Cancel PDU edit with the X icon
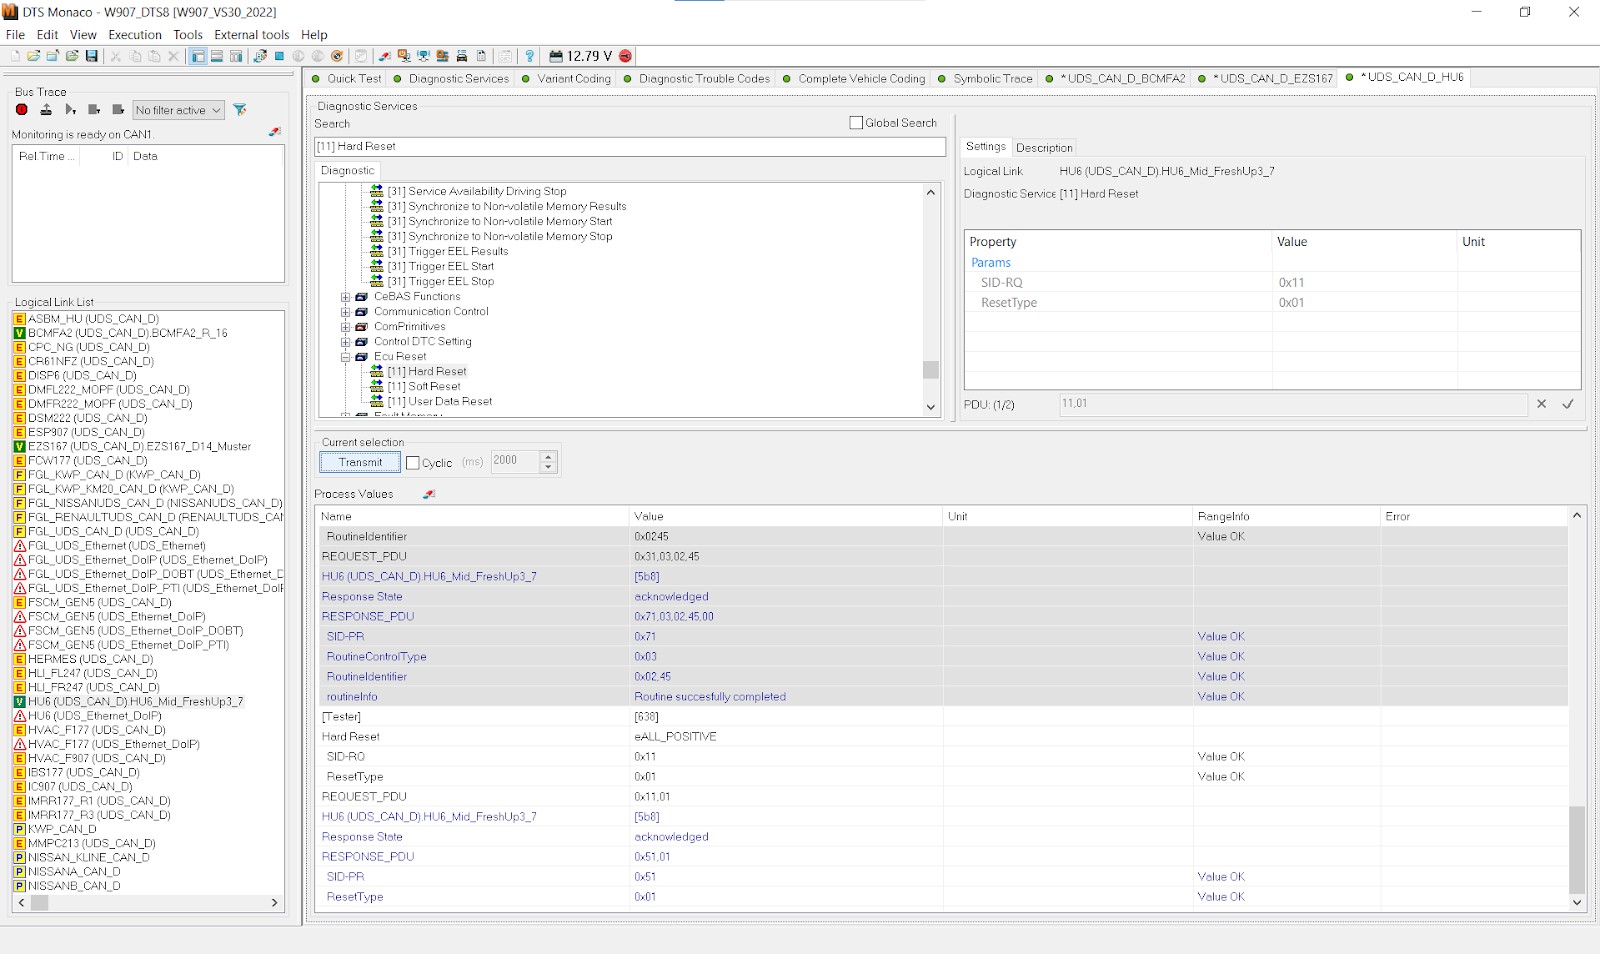The width and height of the screenshot is (1600, 954). pos(1541,404)
